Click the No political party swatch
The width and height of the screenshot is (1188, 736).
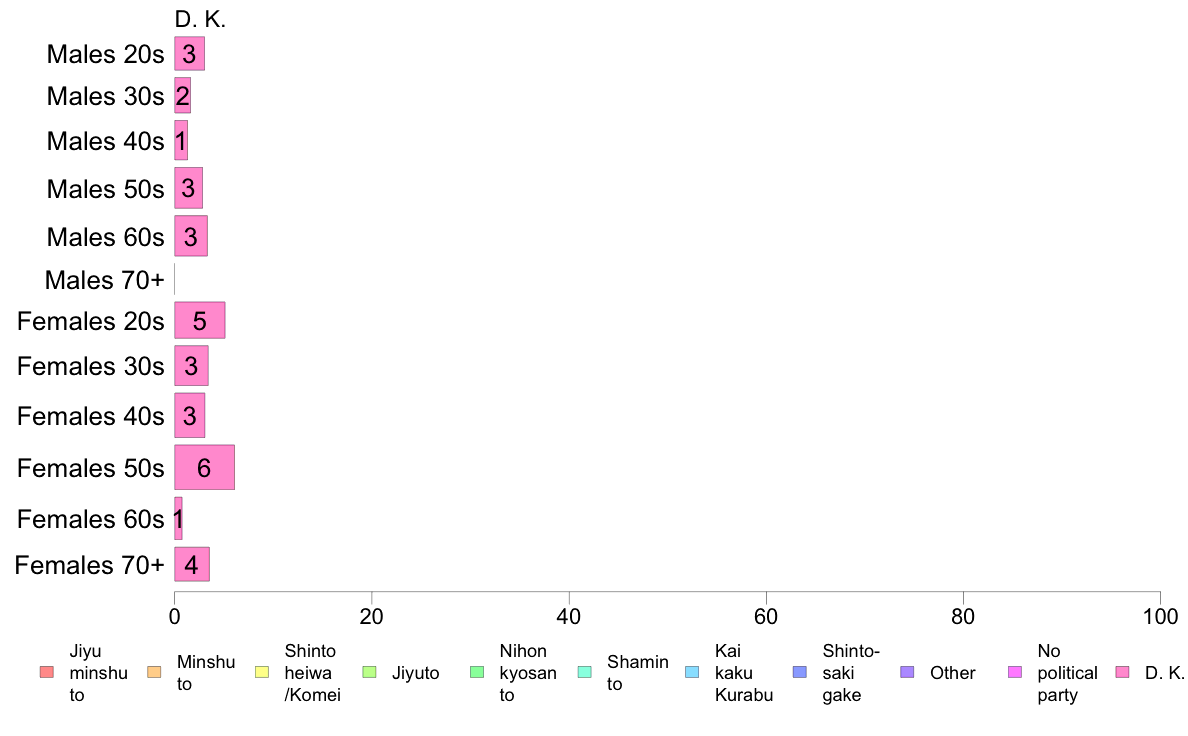tap(1015, 672)
